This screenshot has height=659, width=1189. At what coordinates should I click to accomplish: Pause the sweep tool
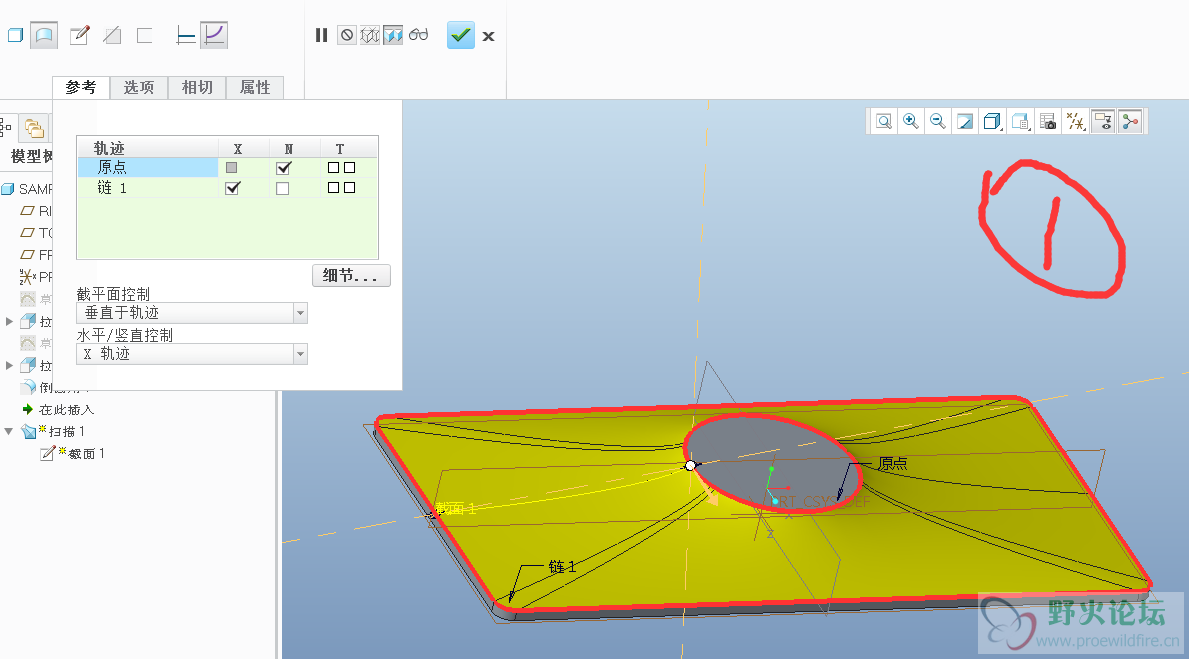[322, 35]
